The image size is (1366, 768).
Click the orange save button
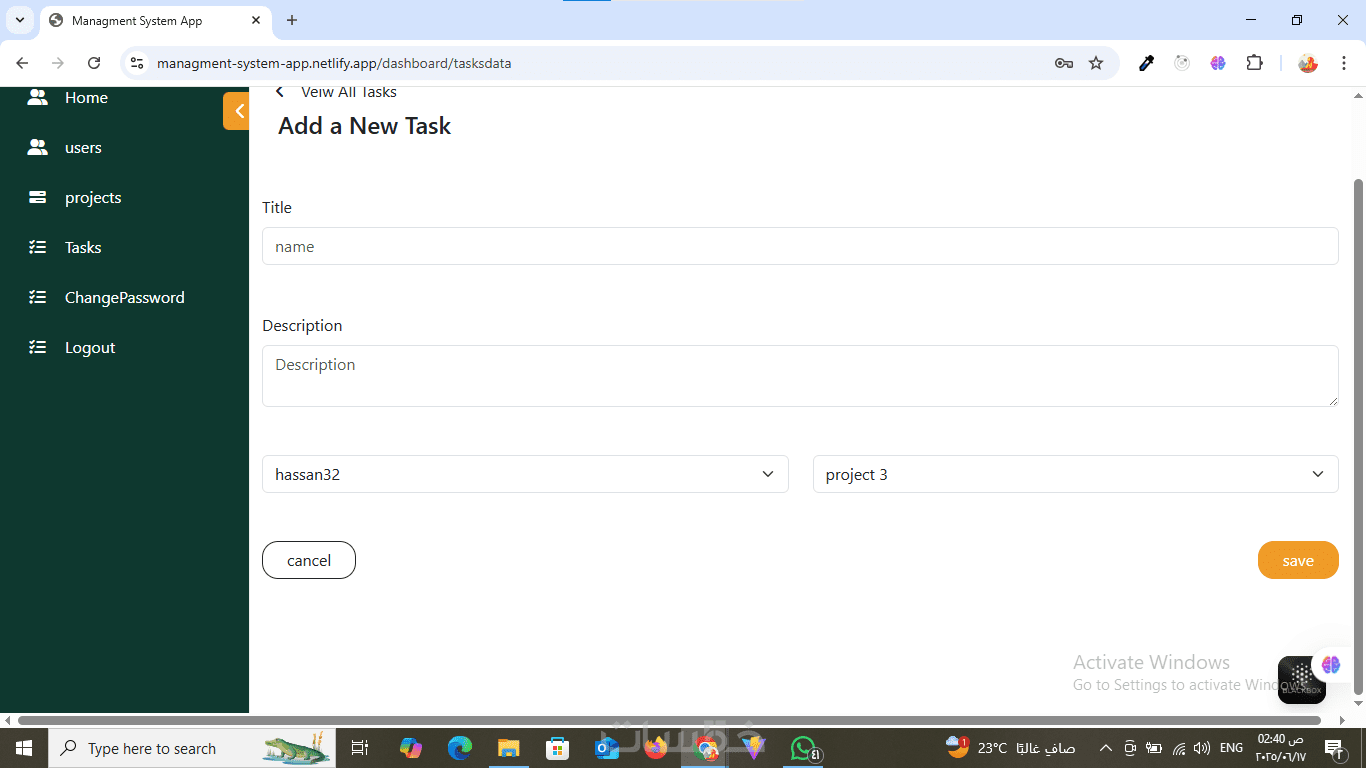(1298, 560)
